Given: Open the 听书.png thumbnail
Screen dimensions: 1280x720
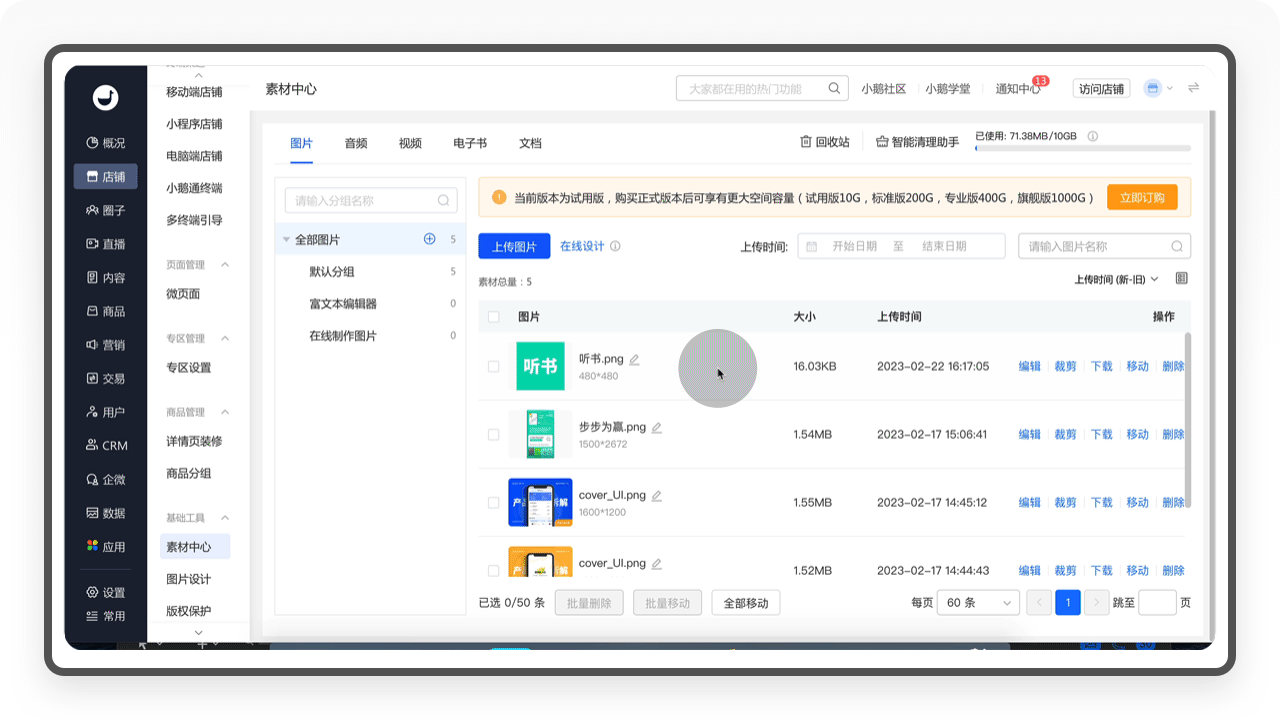Looking at the screenshot, I should [x=540, y=366].
